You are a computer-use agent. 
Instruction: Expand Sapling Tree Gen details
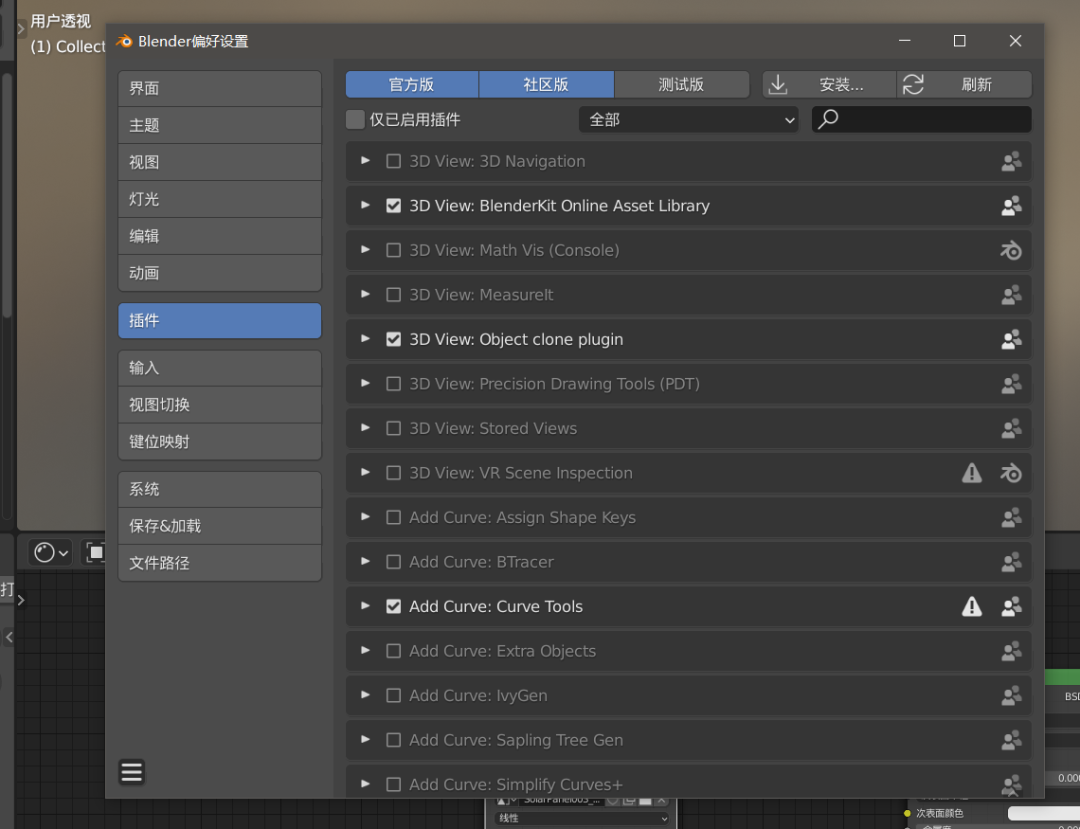click(365, 739)
